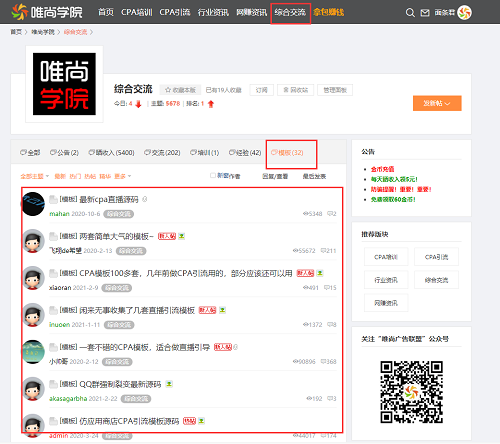500x444 pixels.
Task: Open thread 两套简单大气的模板
Action: point(116,236)
